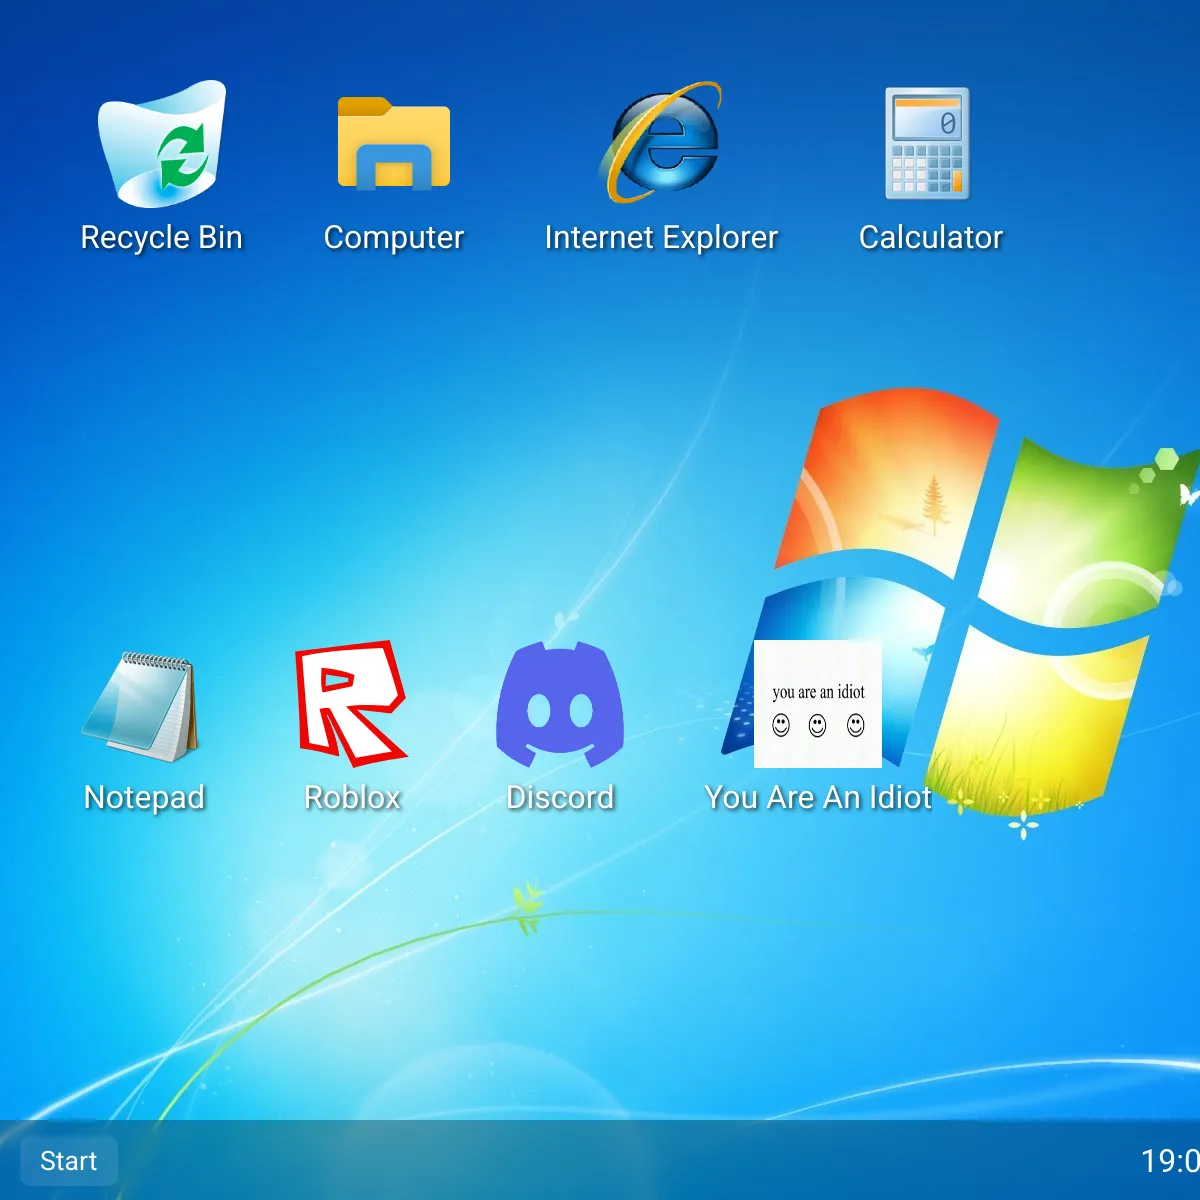The image size is (1200, 1200).
Task: Click the smiley-face idiot thumbnail image
Action: (817, 705)
